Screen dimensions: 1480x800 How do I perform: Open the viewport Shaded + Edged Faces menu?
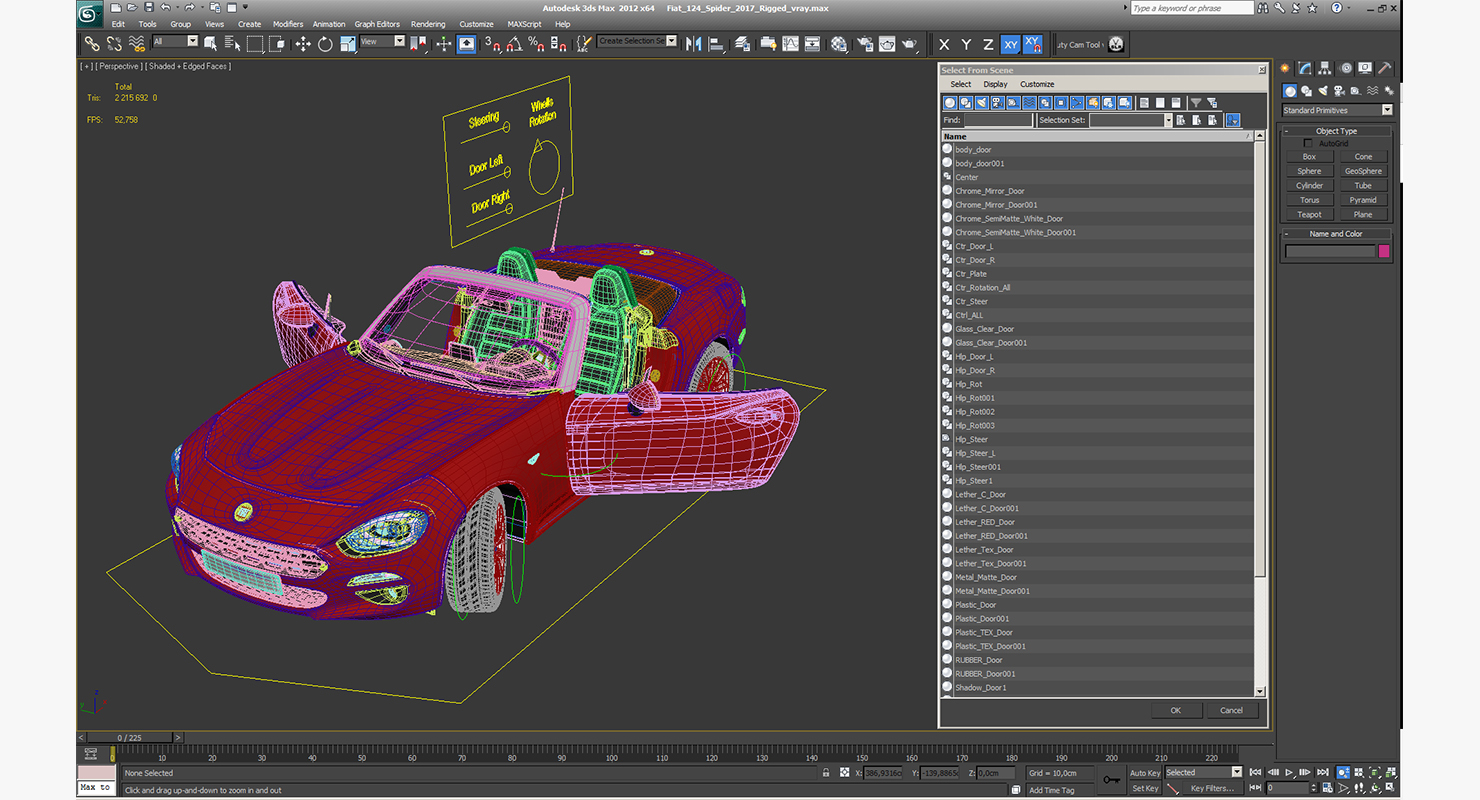[x=190, y=67]
